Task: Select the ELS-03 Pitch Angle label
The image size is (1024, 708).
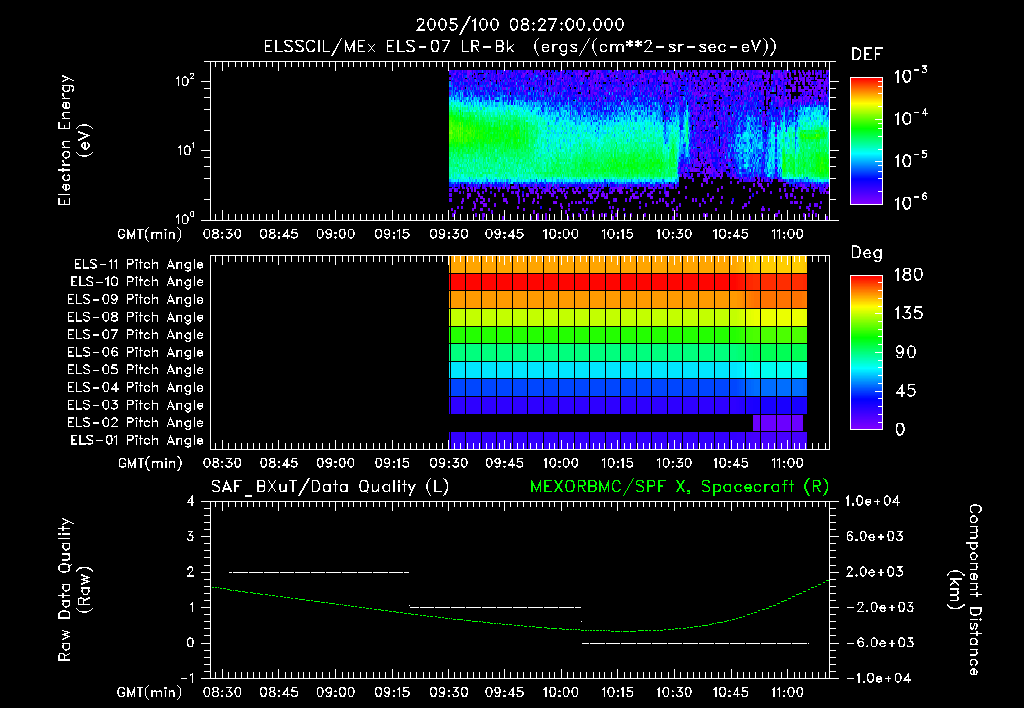Action: click(x=135, y=405)
